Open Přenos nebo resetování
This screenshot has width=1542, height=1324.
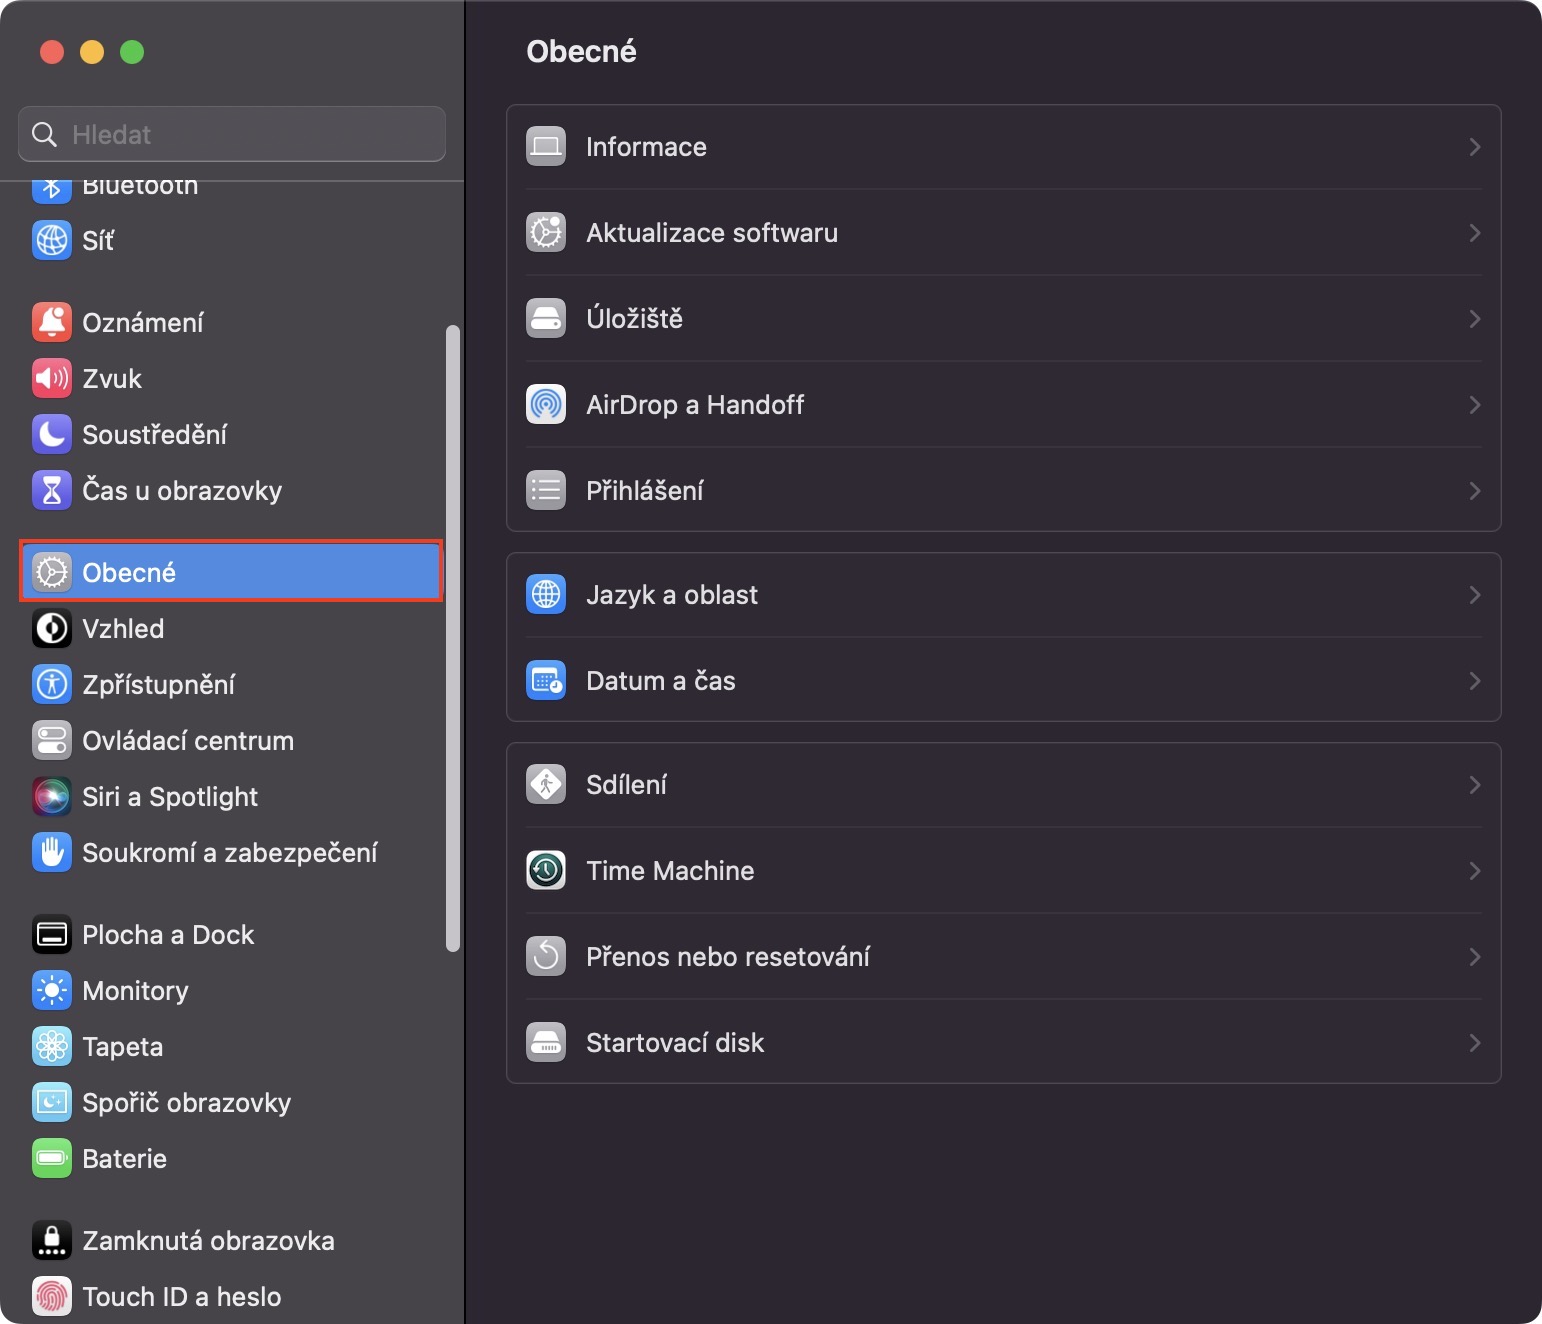click(728, 957)
